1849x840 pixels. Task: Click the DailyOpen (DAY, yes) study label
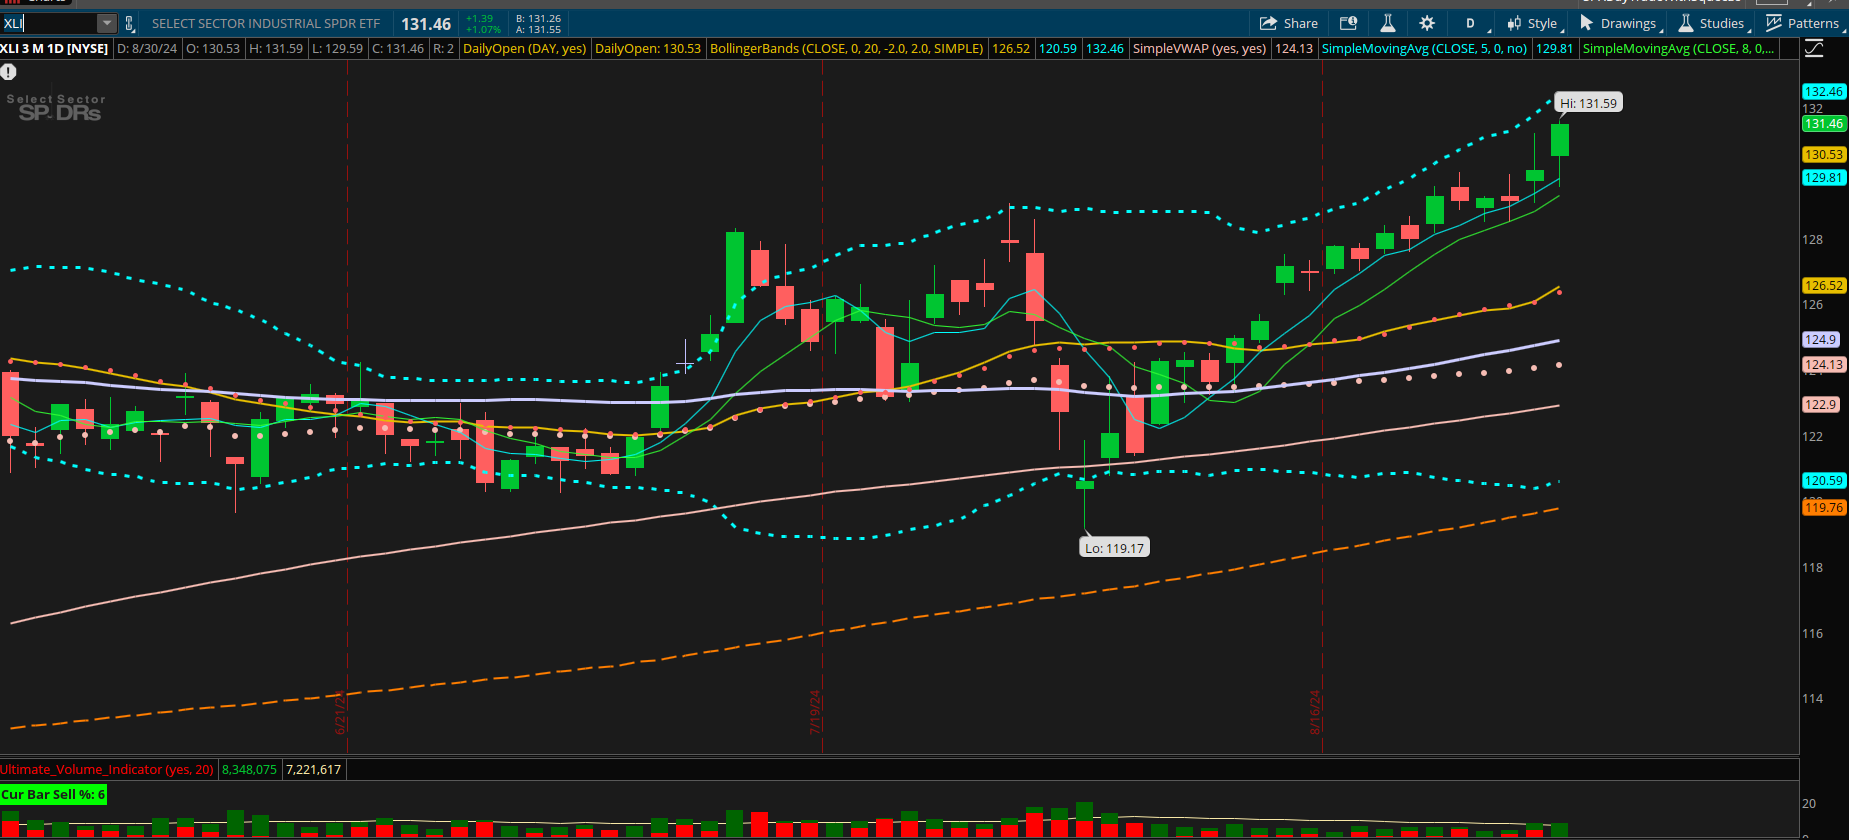tap(525, 48)
